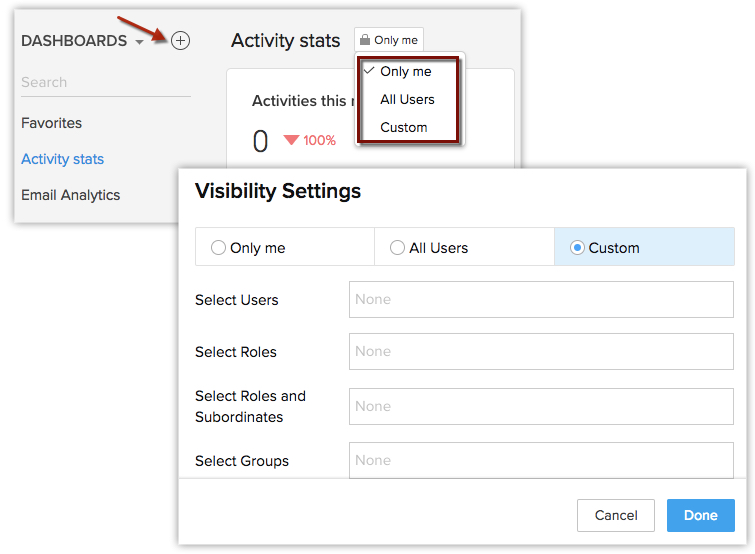Click the Select Groups field

tap(541, 460)
